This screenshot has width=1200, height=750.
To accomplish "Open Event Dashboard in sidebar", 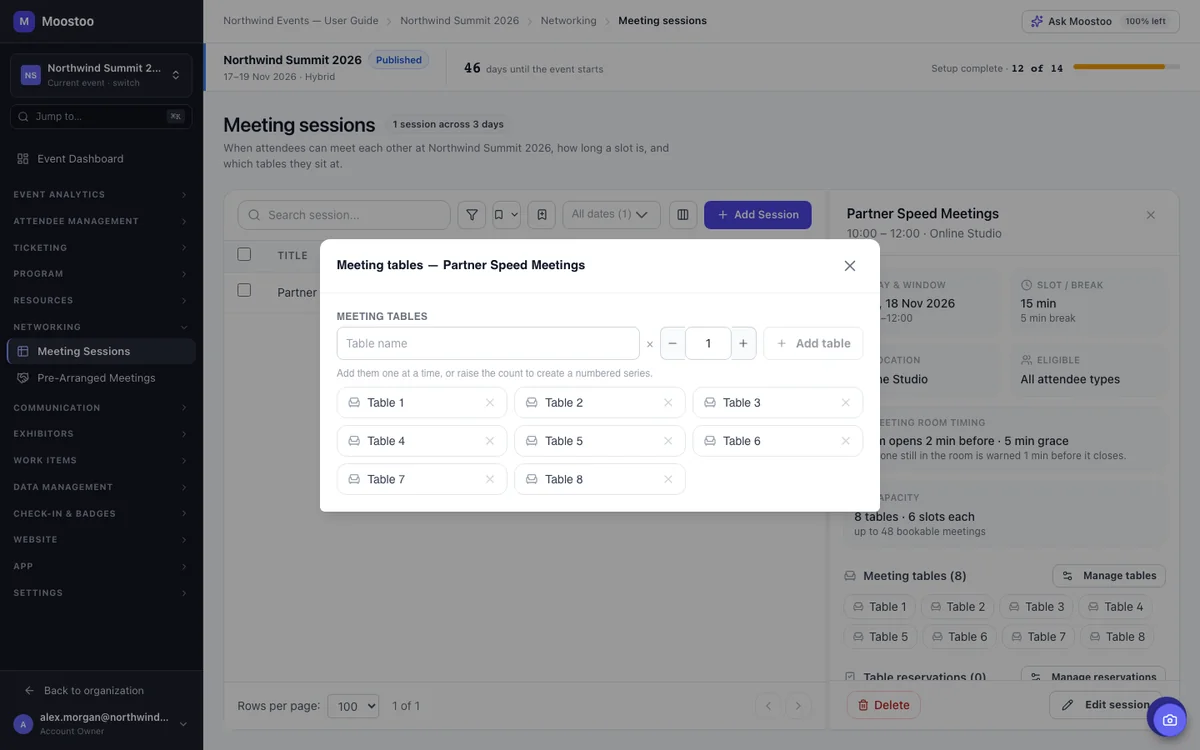I will pyautogui.click(x=101, y=159).
